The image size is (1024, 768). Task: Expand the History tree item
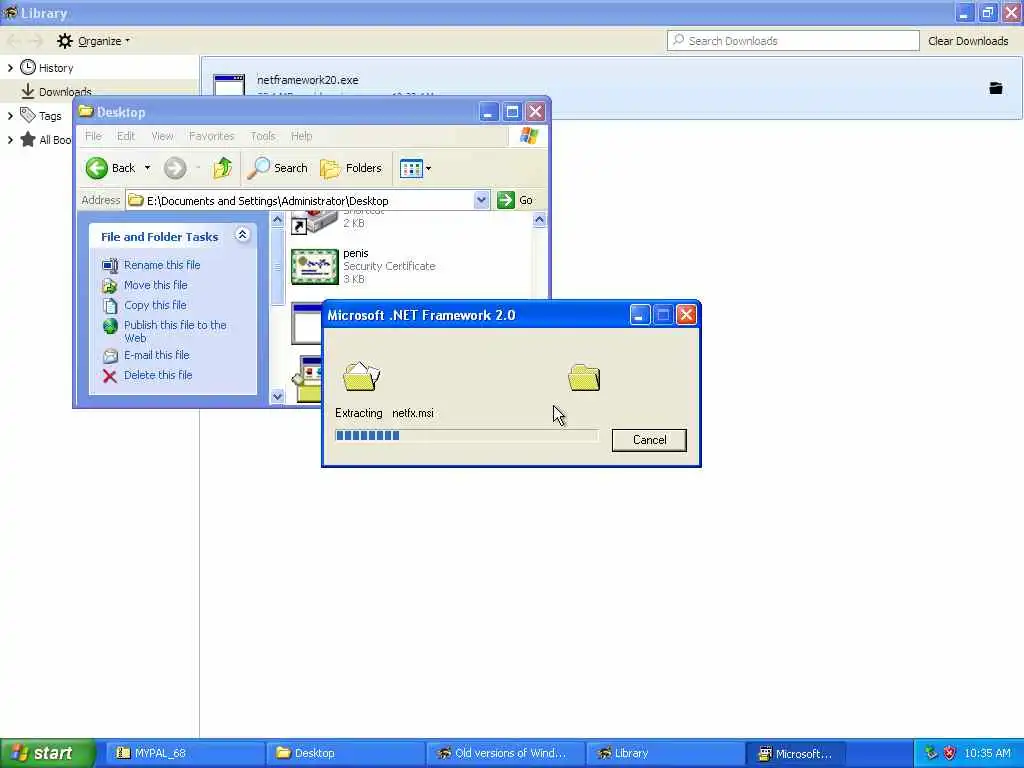tap(10, 68)
